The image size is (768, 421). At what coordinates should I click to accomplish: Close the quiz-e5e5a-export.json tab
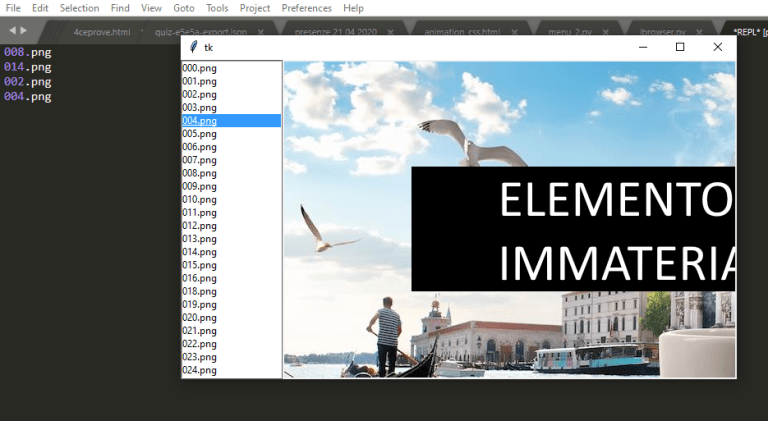pyautogui.click(x=261, y=32)
